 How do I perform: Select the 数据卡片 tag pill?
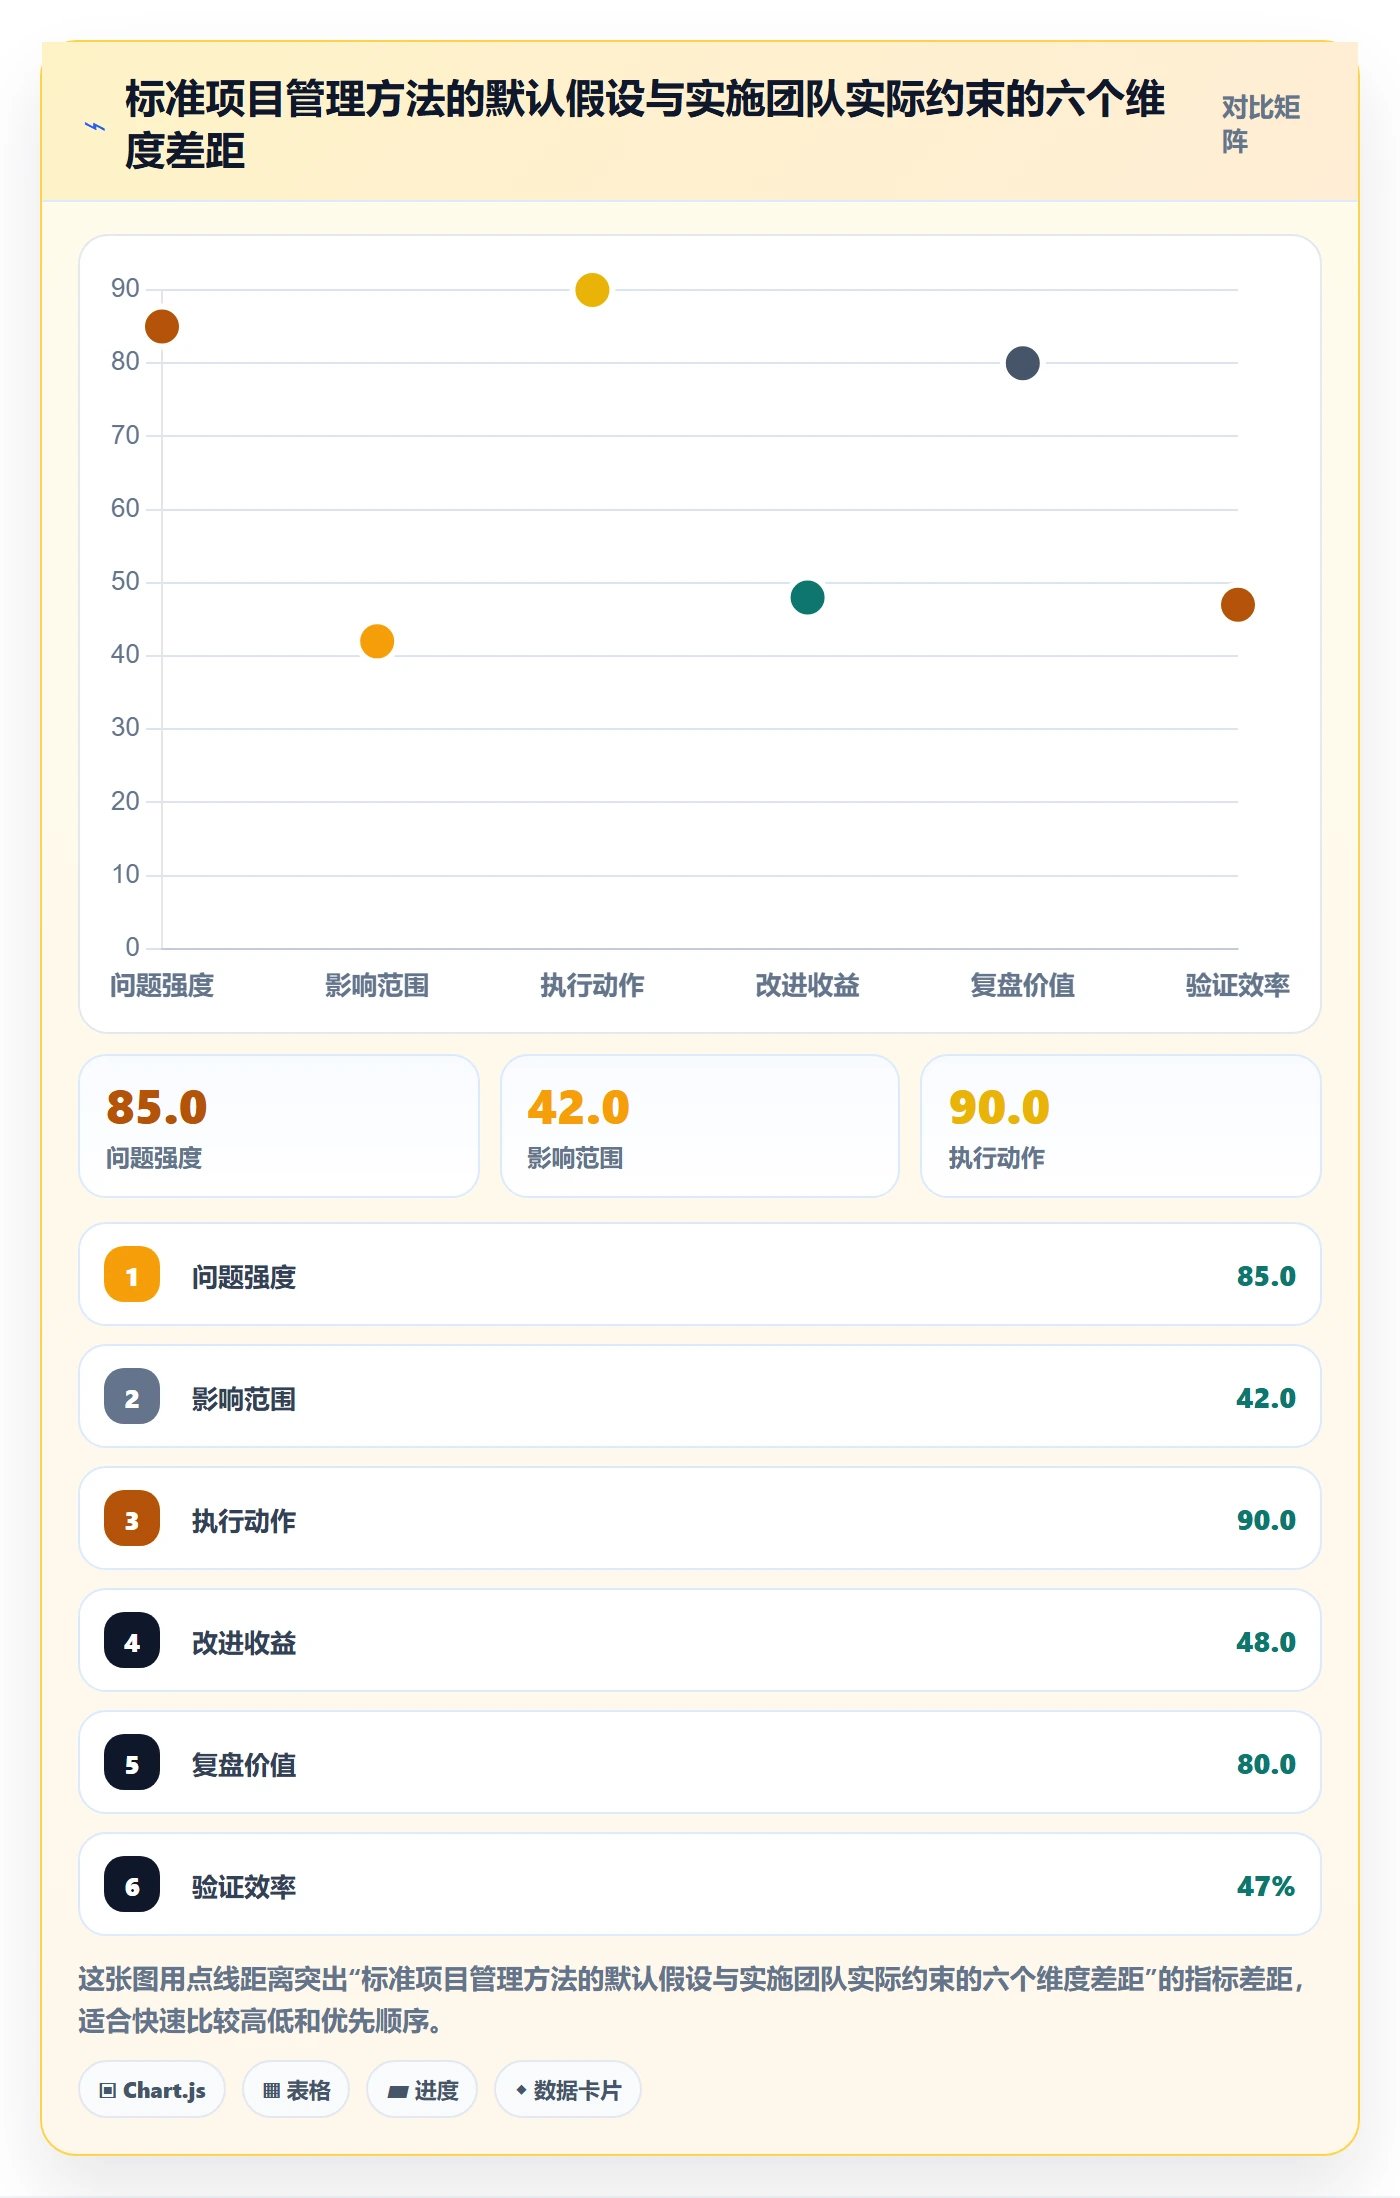tap(567, 2089)
